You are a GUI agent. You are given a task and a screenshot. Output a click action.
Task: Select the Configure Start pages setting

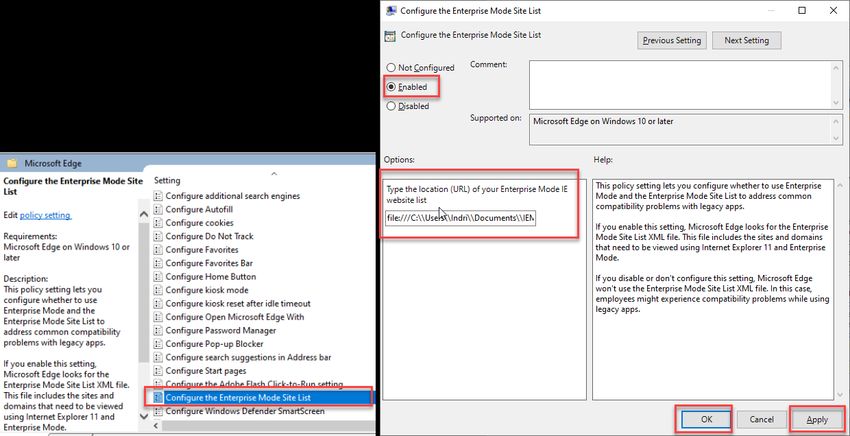pos(205,371)
